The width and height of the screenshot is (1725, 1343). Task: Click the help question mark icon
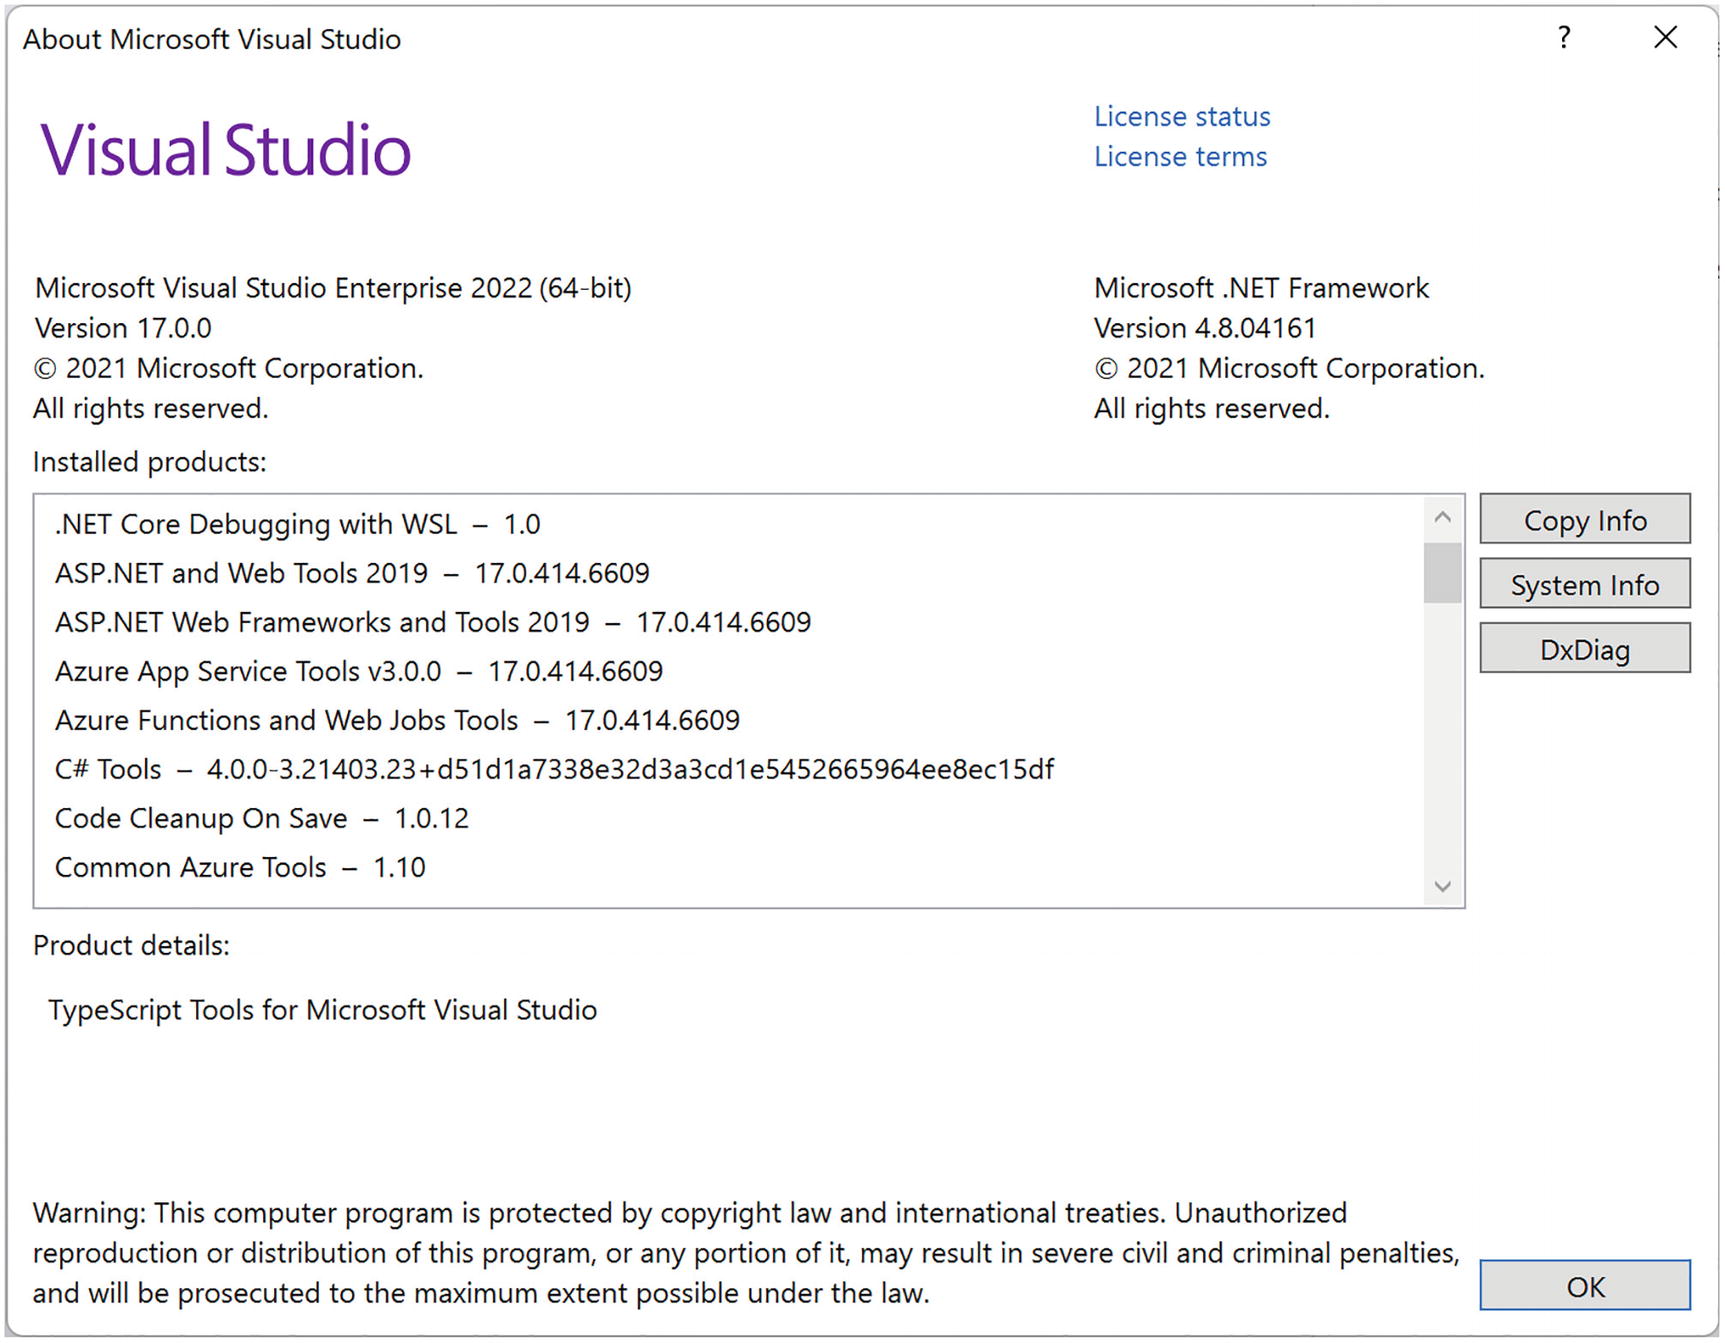click(1564, 38)
